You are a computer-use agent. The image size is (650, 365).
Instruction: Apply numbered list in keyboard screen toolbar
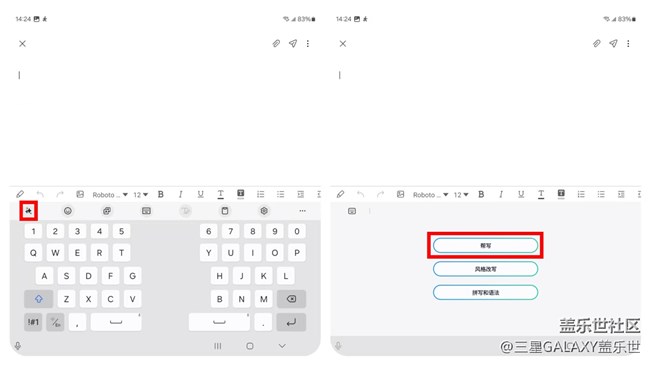point(260,194)
